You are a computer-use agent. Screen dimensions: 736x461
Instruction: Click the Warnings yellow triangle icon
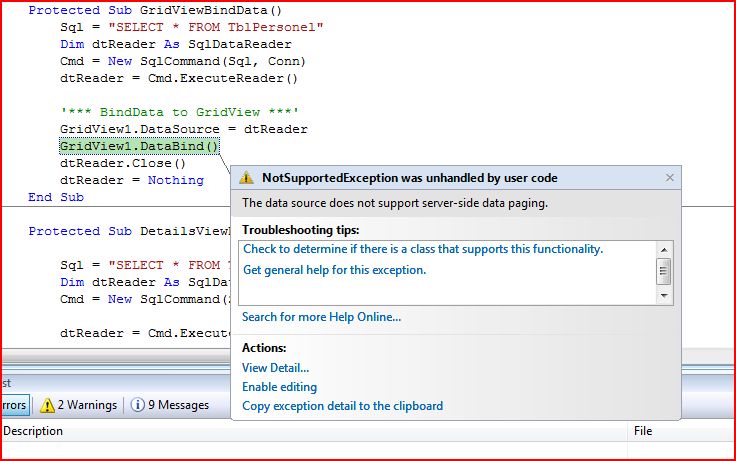point(46,405)
